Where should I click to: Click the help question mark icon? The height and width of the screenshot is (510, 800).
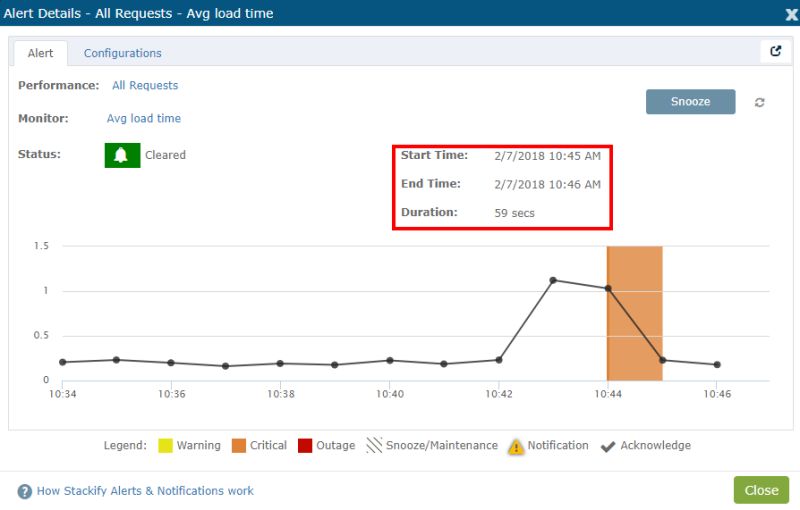[x=24, y=491]
